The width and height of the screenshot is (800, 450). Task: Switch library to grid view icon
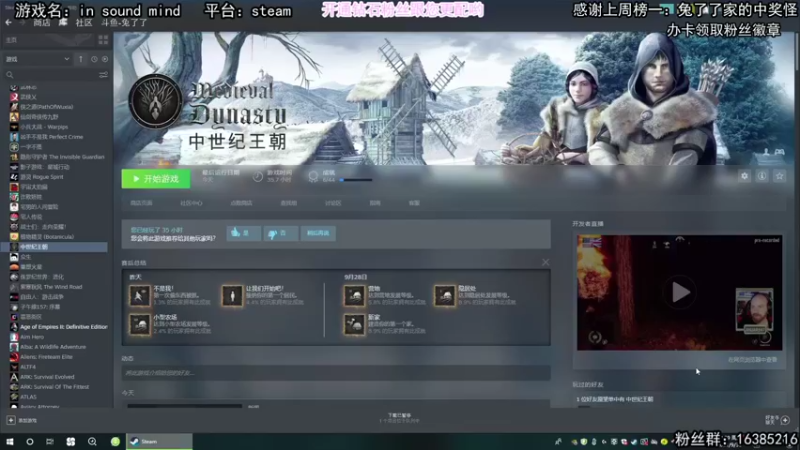(103, 40)
